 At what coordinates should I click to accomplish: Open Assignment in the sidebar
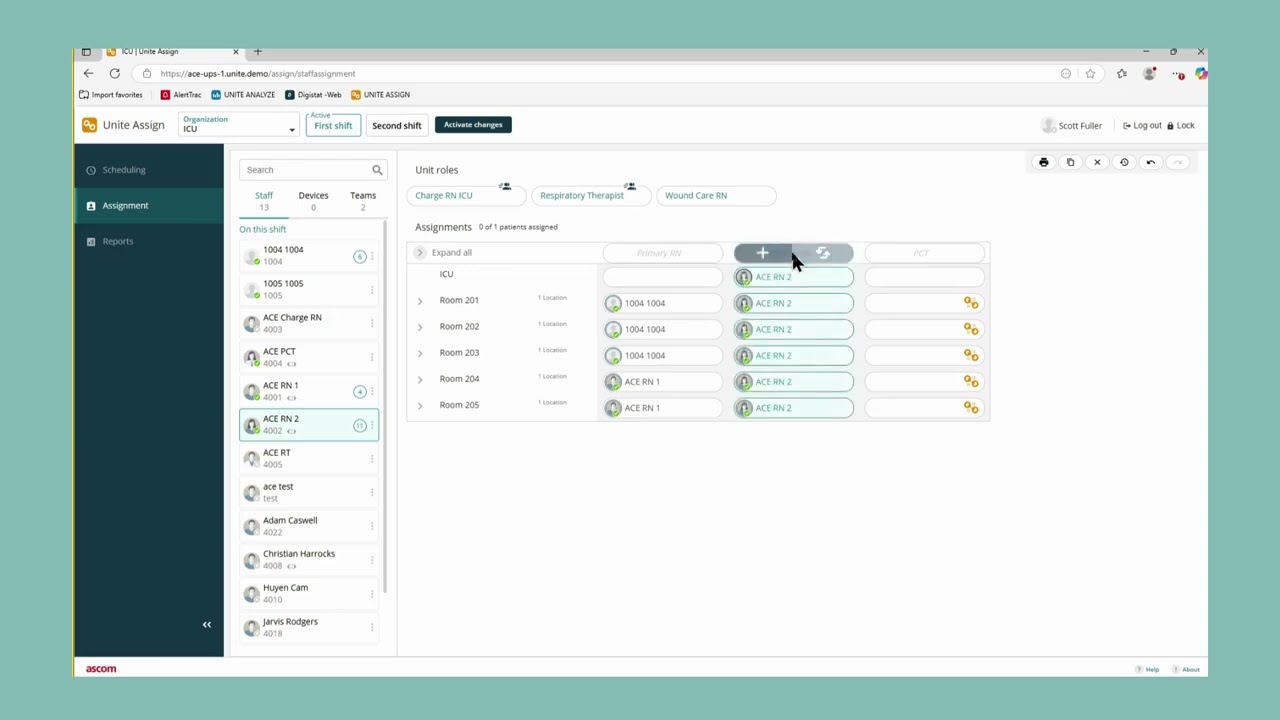[149, 206]
